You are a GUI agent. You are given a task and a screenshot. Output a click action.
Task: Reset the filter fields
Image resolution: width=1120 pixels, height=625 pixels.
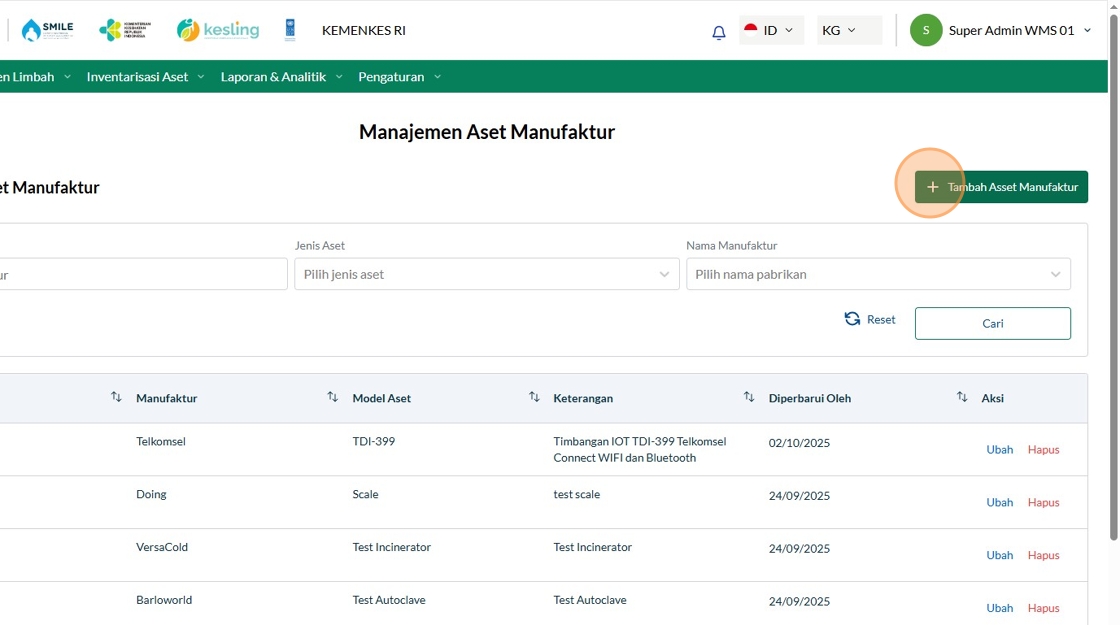click(870, 319)
